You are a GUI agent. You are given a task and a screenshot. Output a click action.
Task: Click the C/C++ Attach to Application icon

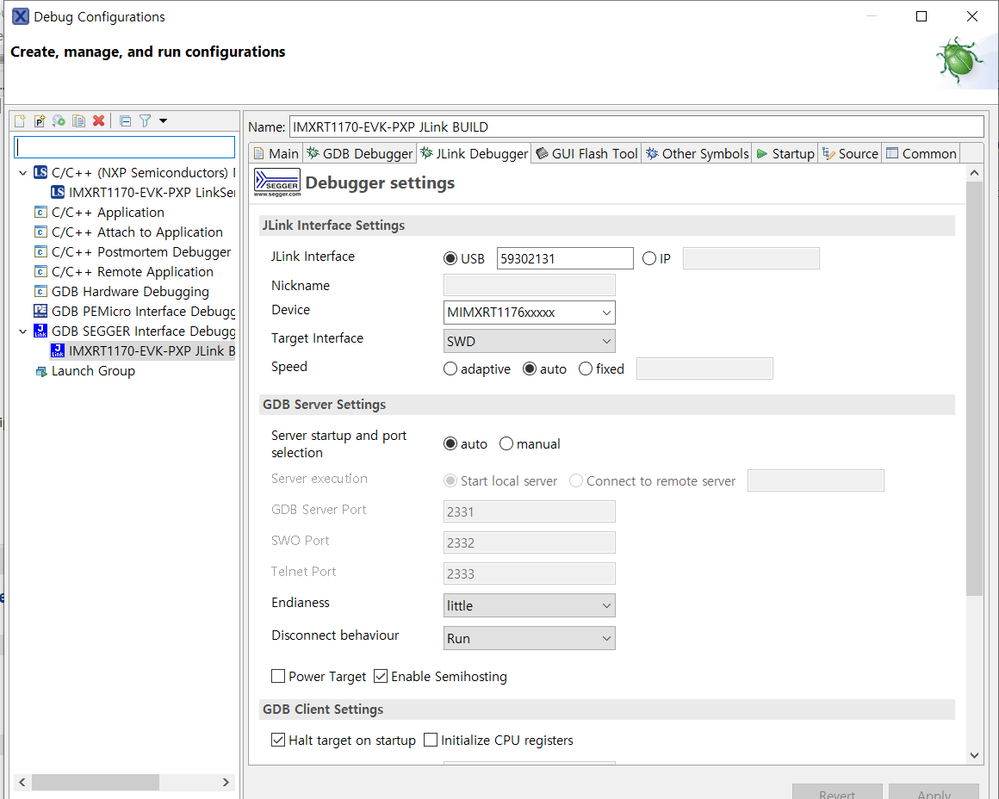click(40, 231)
